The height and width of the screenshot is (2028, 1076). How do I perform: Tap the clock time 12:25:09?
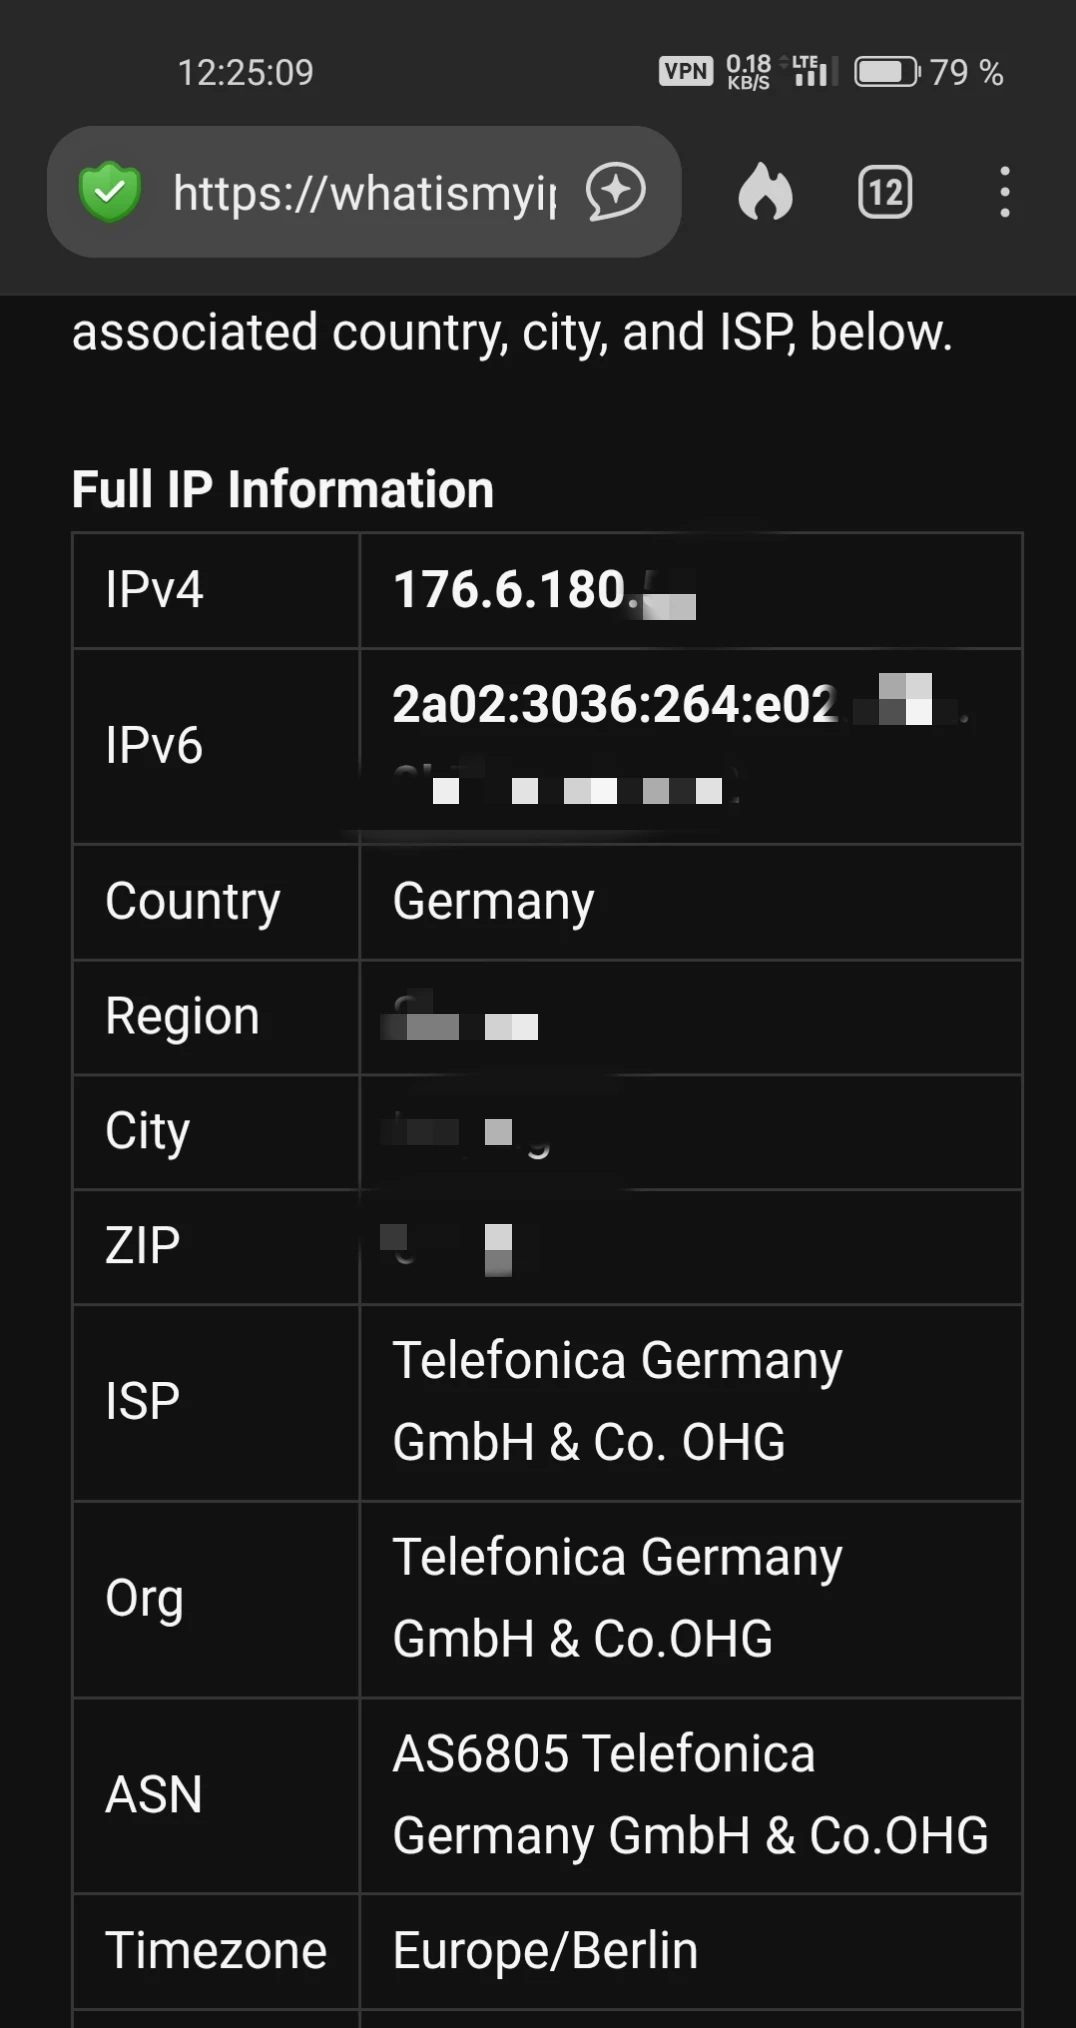[x=245, y=72]
